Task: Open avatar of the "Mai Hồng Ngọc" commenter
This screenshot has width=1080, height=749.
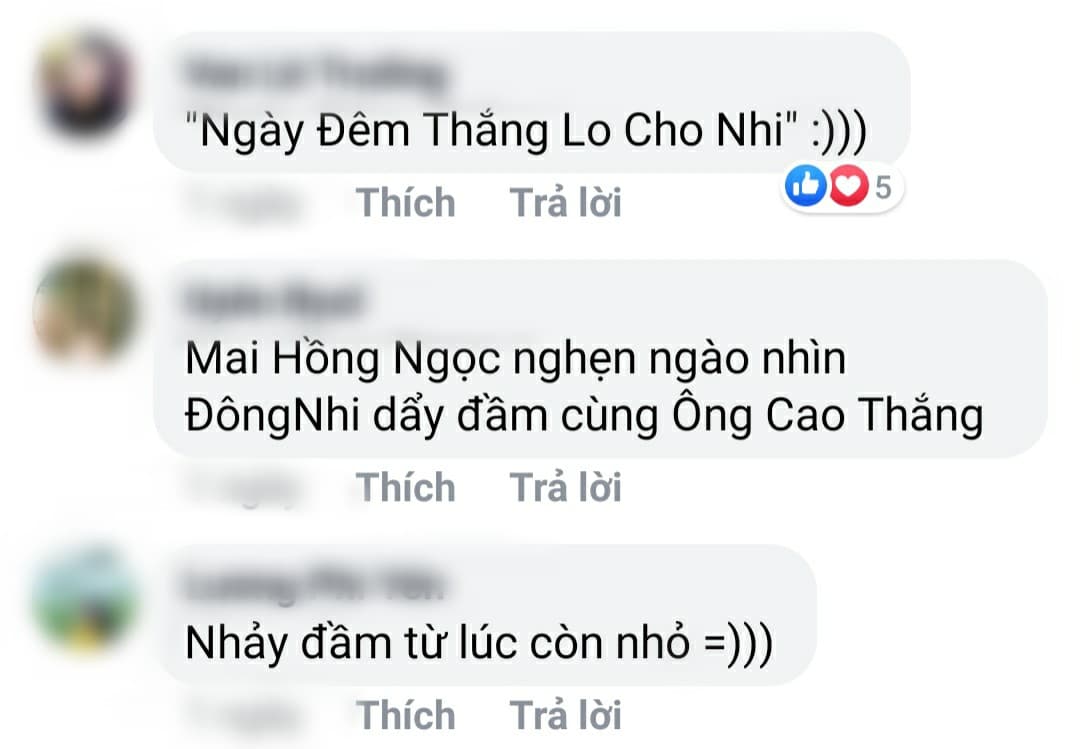Action: 84,311
